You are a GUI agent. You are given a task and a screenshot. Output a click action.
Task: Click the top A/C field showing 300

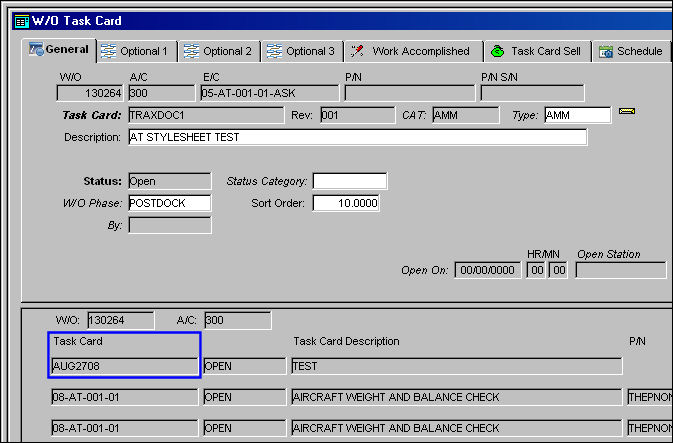tap(162, 93)
